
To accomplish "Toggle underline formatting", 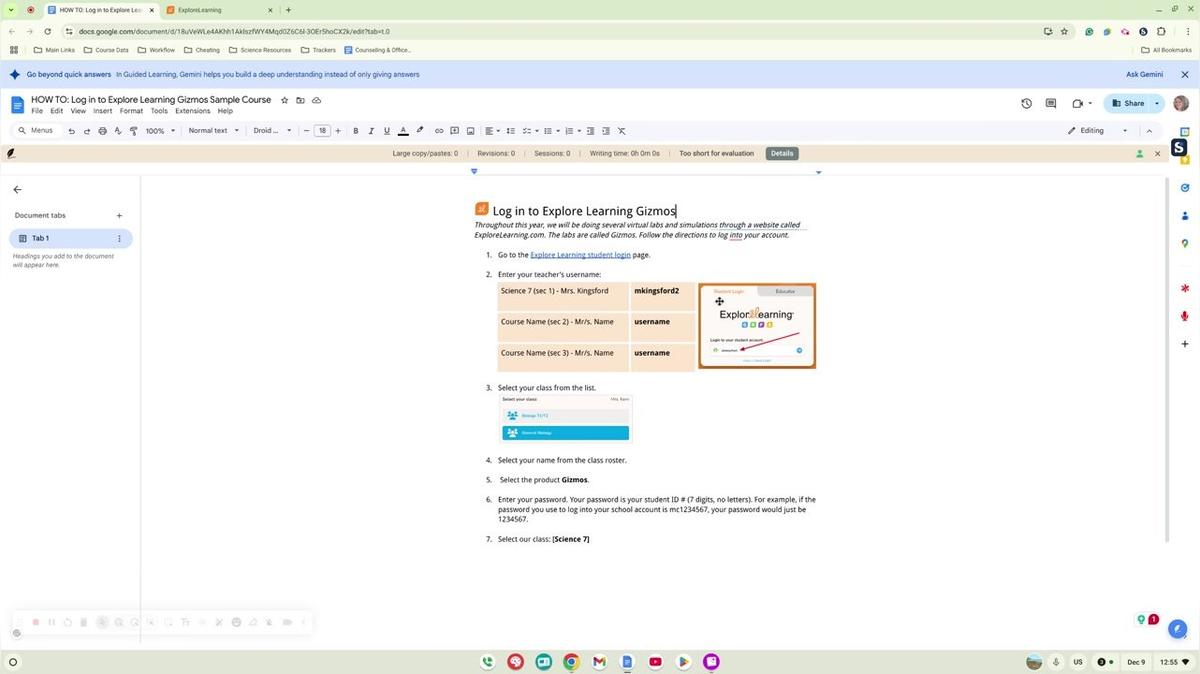I will (x=386, y=130).
